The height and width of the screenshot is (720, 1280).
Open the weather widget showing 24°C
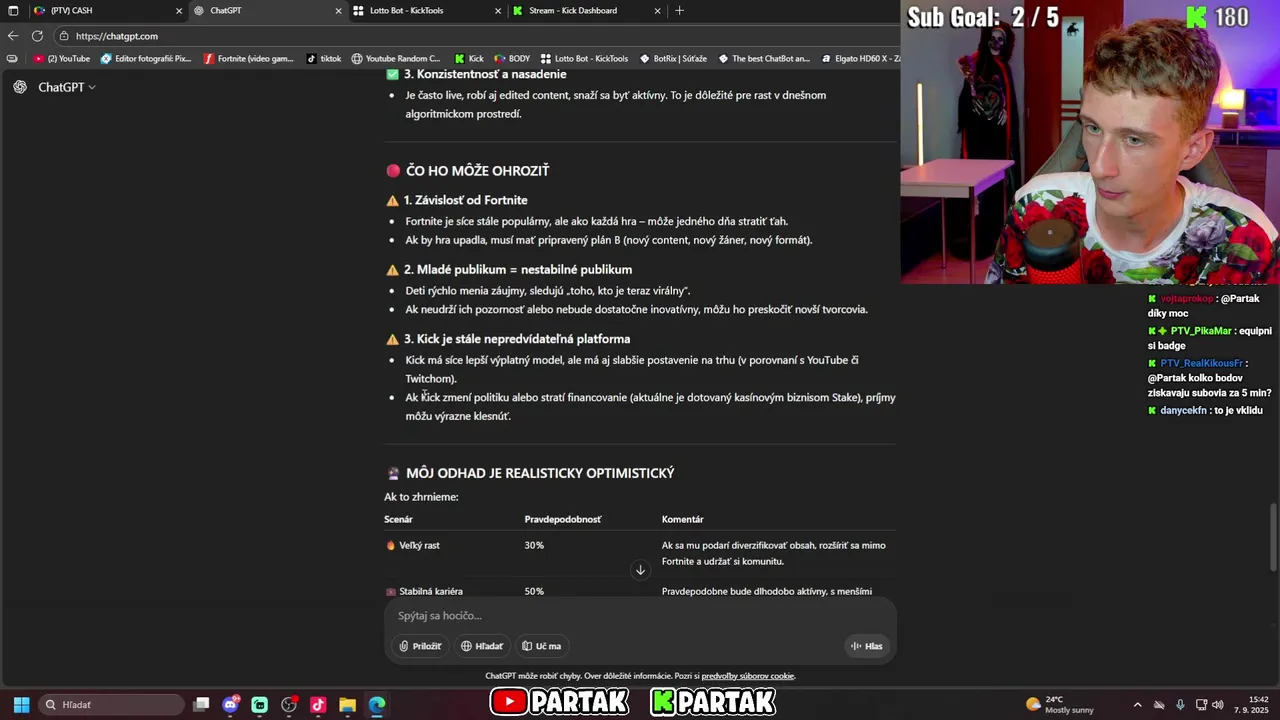point(1060,705)
